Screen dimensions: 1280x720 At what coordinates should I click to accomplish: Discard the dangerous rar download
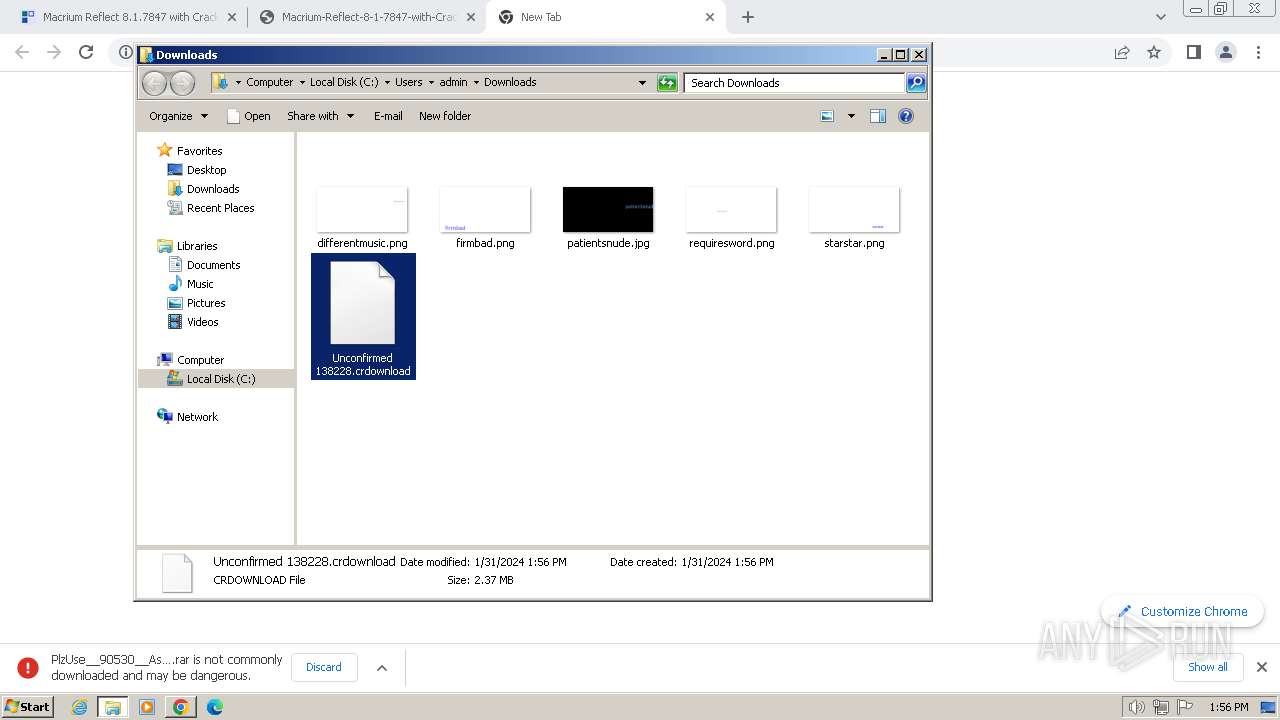pyautogui.click(x=324, y=667)
